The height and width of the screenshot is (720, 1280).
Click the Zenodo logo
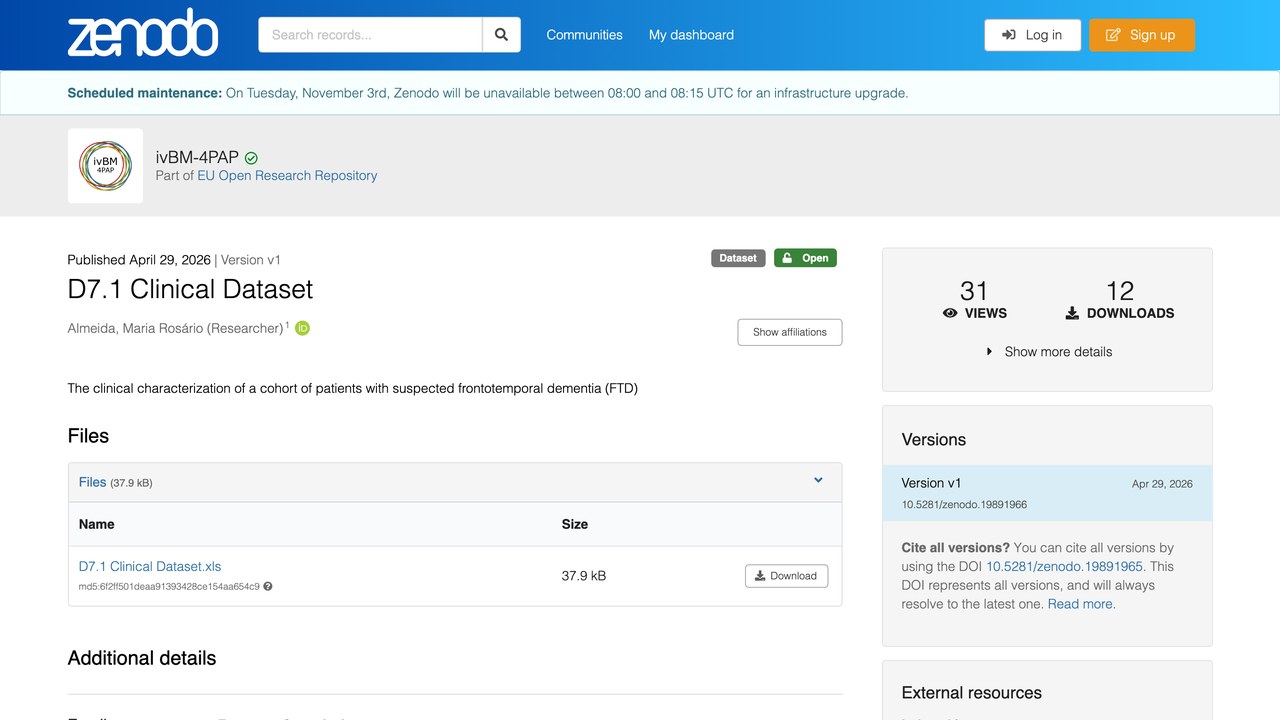pyautogui.click(x=142, y=33)
